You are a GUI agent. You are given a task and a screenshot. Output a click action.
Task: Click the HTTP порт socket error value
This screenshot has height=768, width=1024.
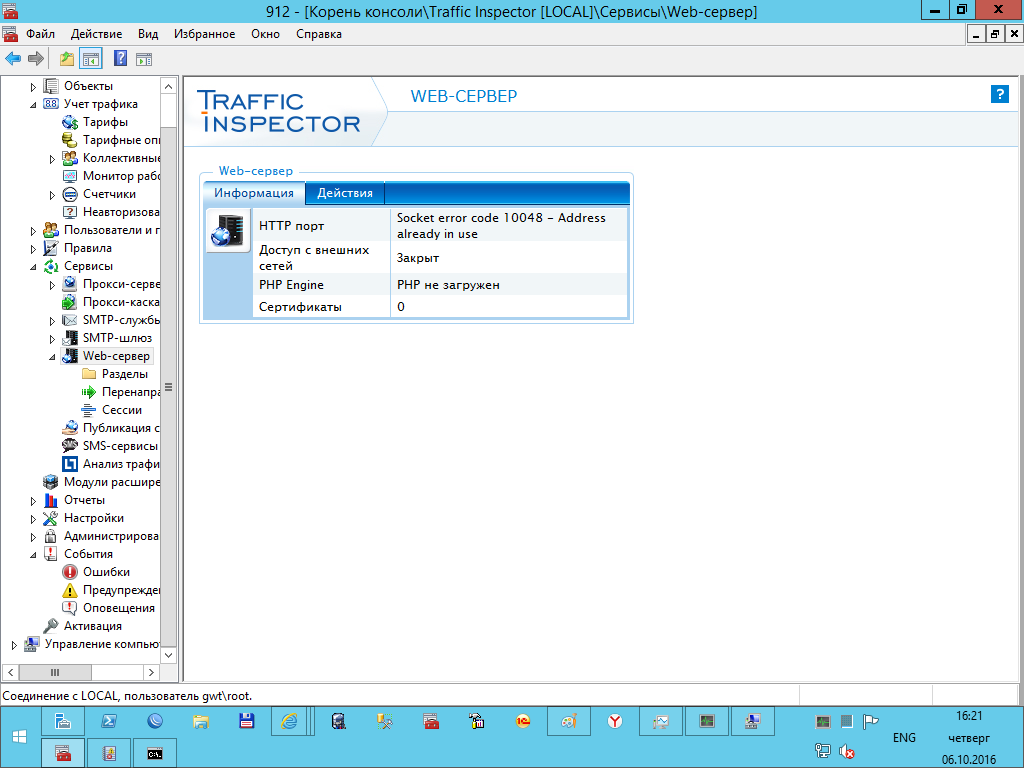[x=501, y=226]
